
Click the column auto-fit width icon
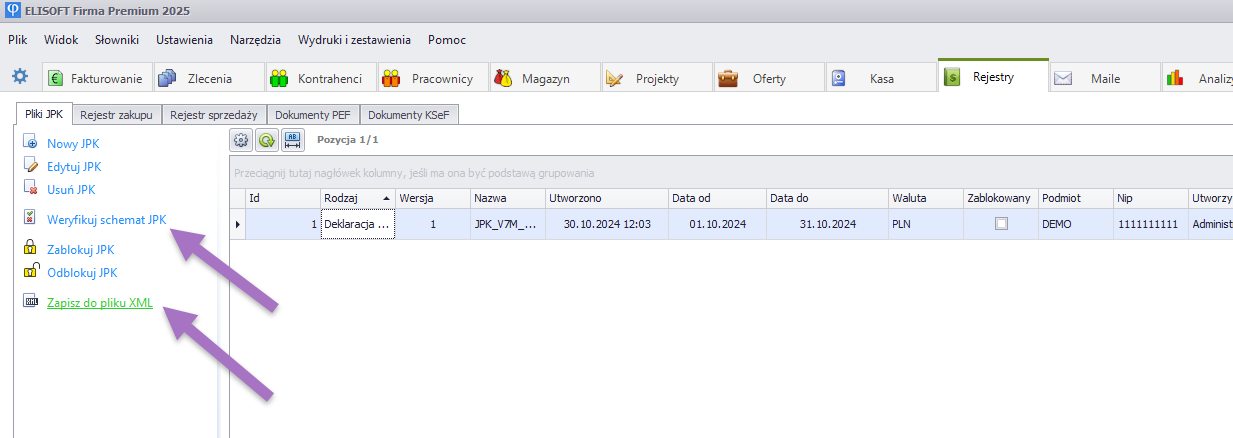pyautogui.click(x=293, y=141)
